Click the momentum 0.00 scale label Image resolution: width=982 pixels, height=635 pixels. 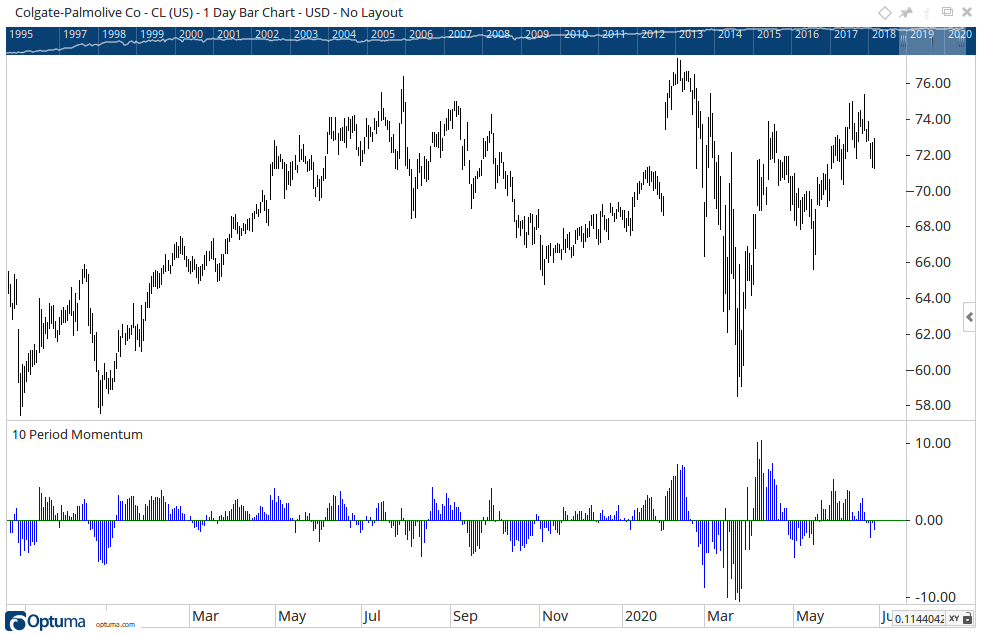pos(929,520)
